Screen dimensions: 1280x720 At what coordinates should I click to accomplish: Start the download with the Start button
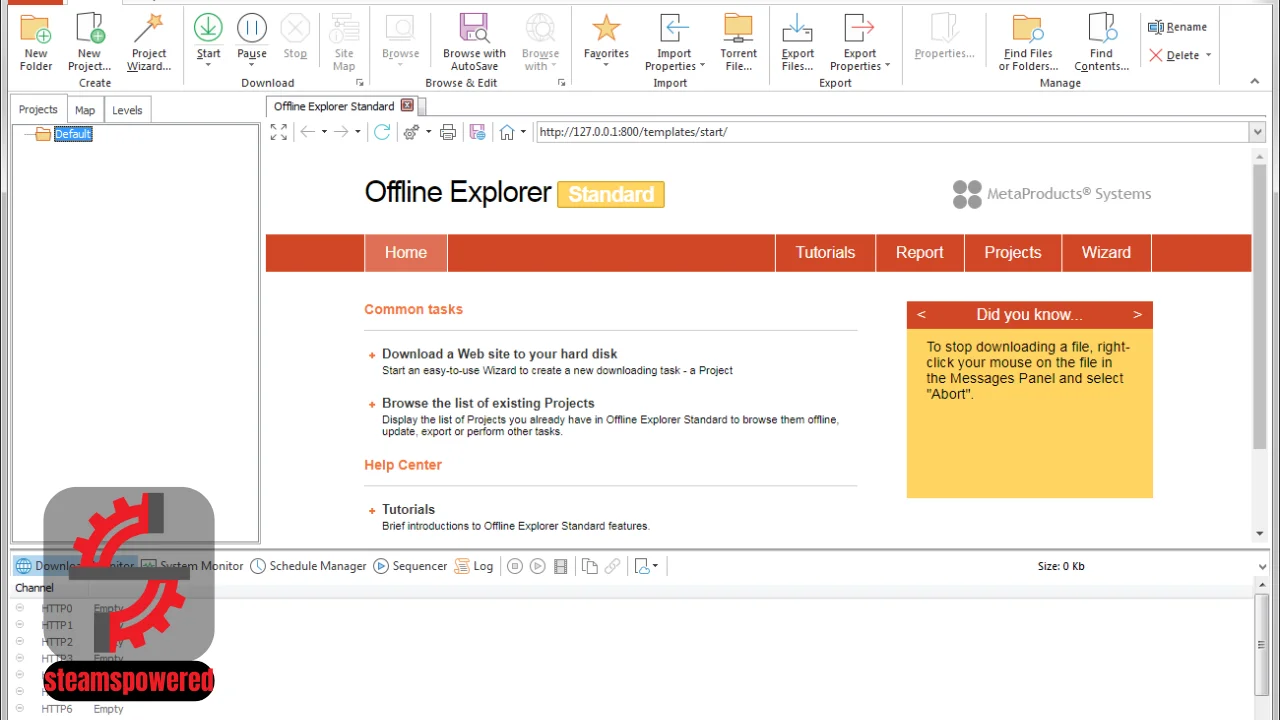coord(208,34)
